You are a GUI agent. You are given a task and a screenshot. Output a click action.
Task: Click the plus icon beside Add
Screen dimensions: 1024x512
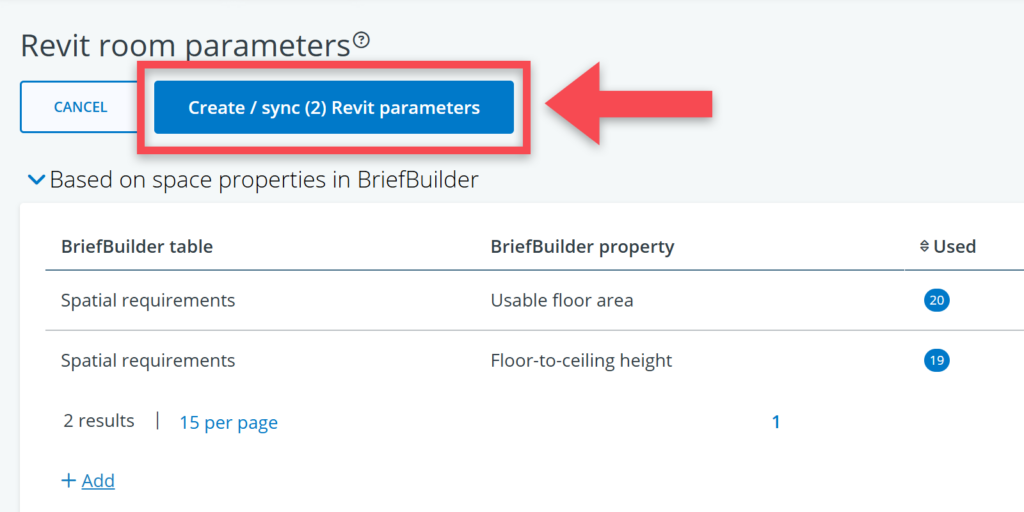(x=68, y=481)
